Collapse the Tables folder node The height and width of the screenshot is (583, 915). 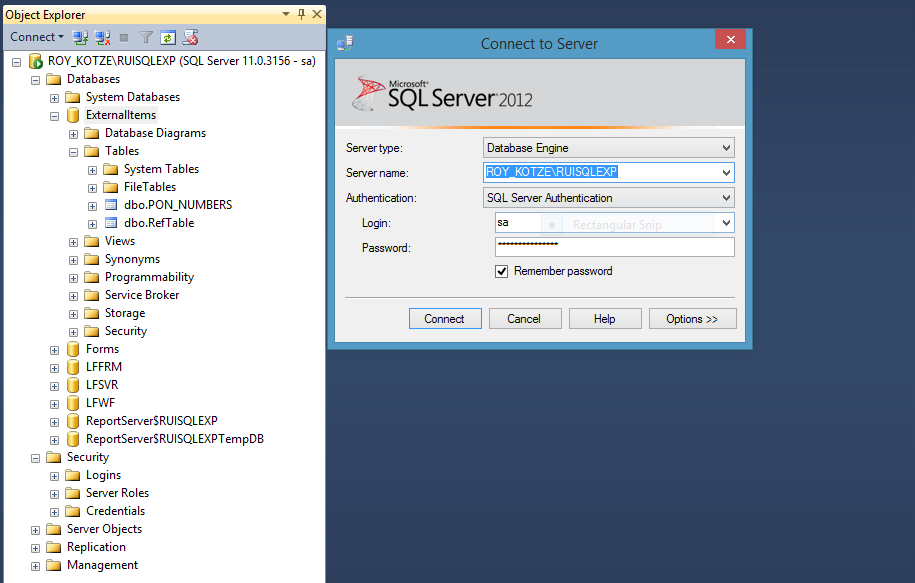click(x=73, y=151)
